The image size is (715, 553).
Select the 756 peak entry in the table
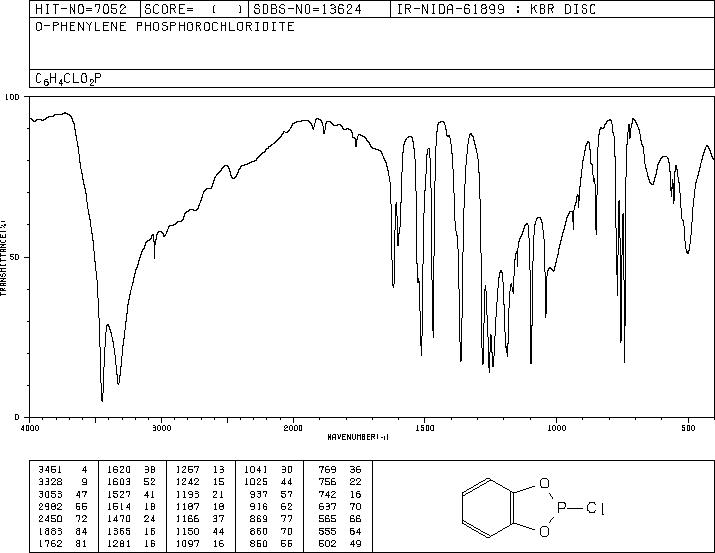pos(340,482)
